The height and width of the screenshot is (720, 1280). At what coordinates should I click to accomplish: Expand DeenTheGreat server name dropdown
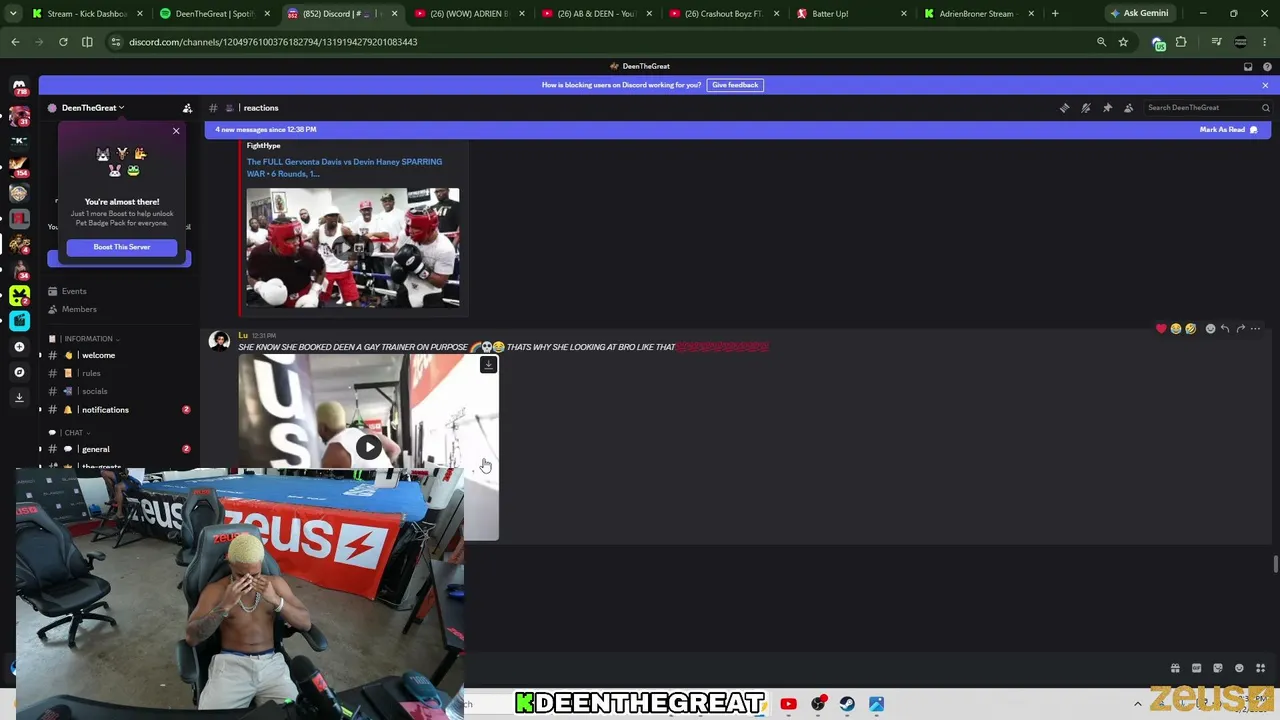pos(92,108)
